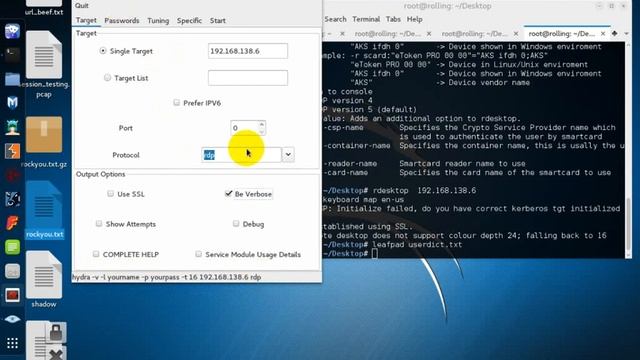Switch to the third root@rolling terminal tab
The height and width of the screenshot is (360, 640).
click(x=475, y=33)
